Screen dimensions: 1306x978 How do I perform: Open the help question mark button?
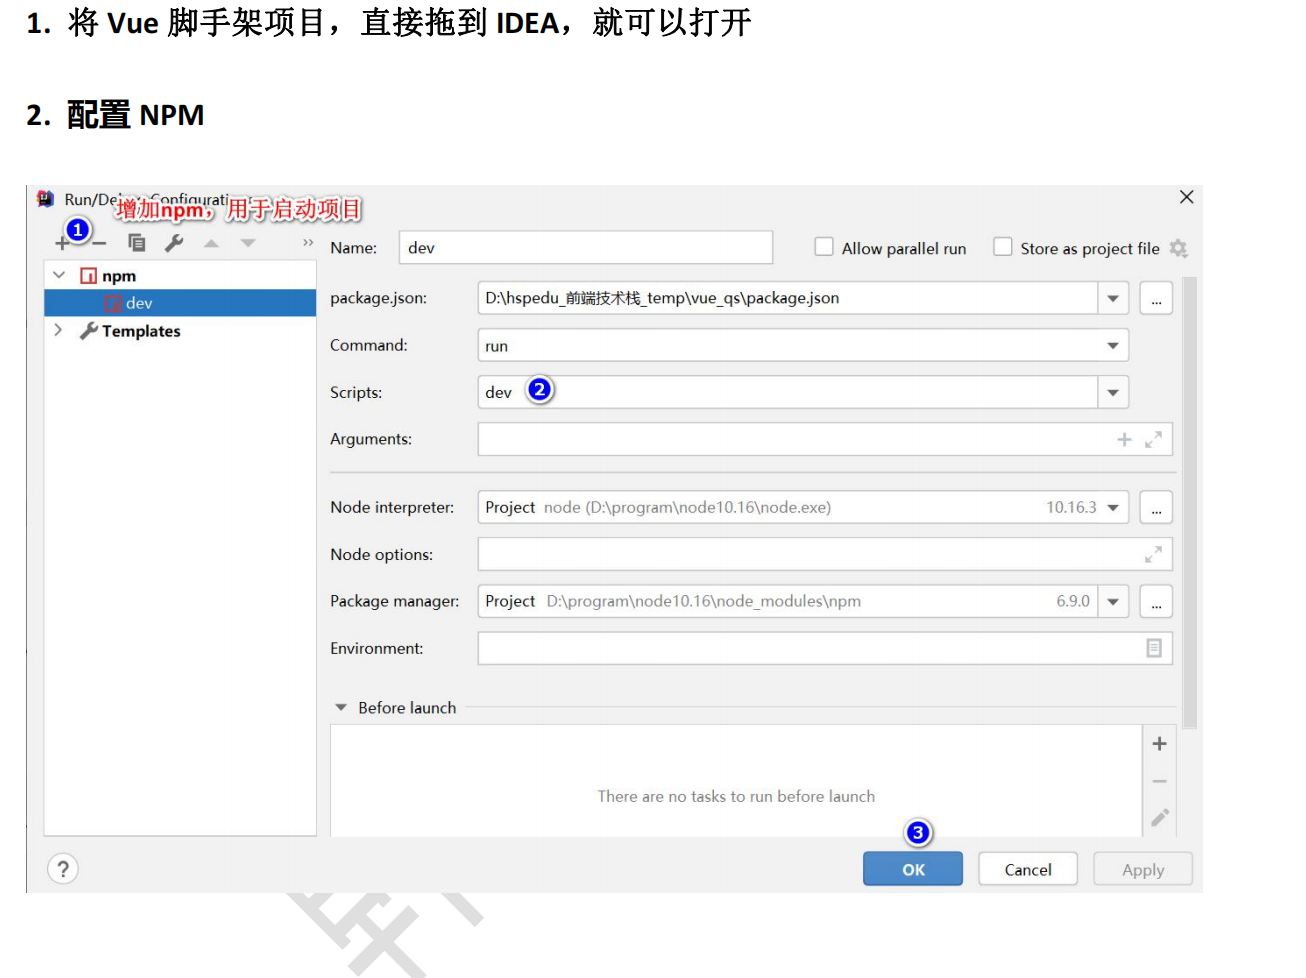[x=63, y=869]
